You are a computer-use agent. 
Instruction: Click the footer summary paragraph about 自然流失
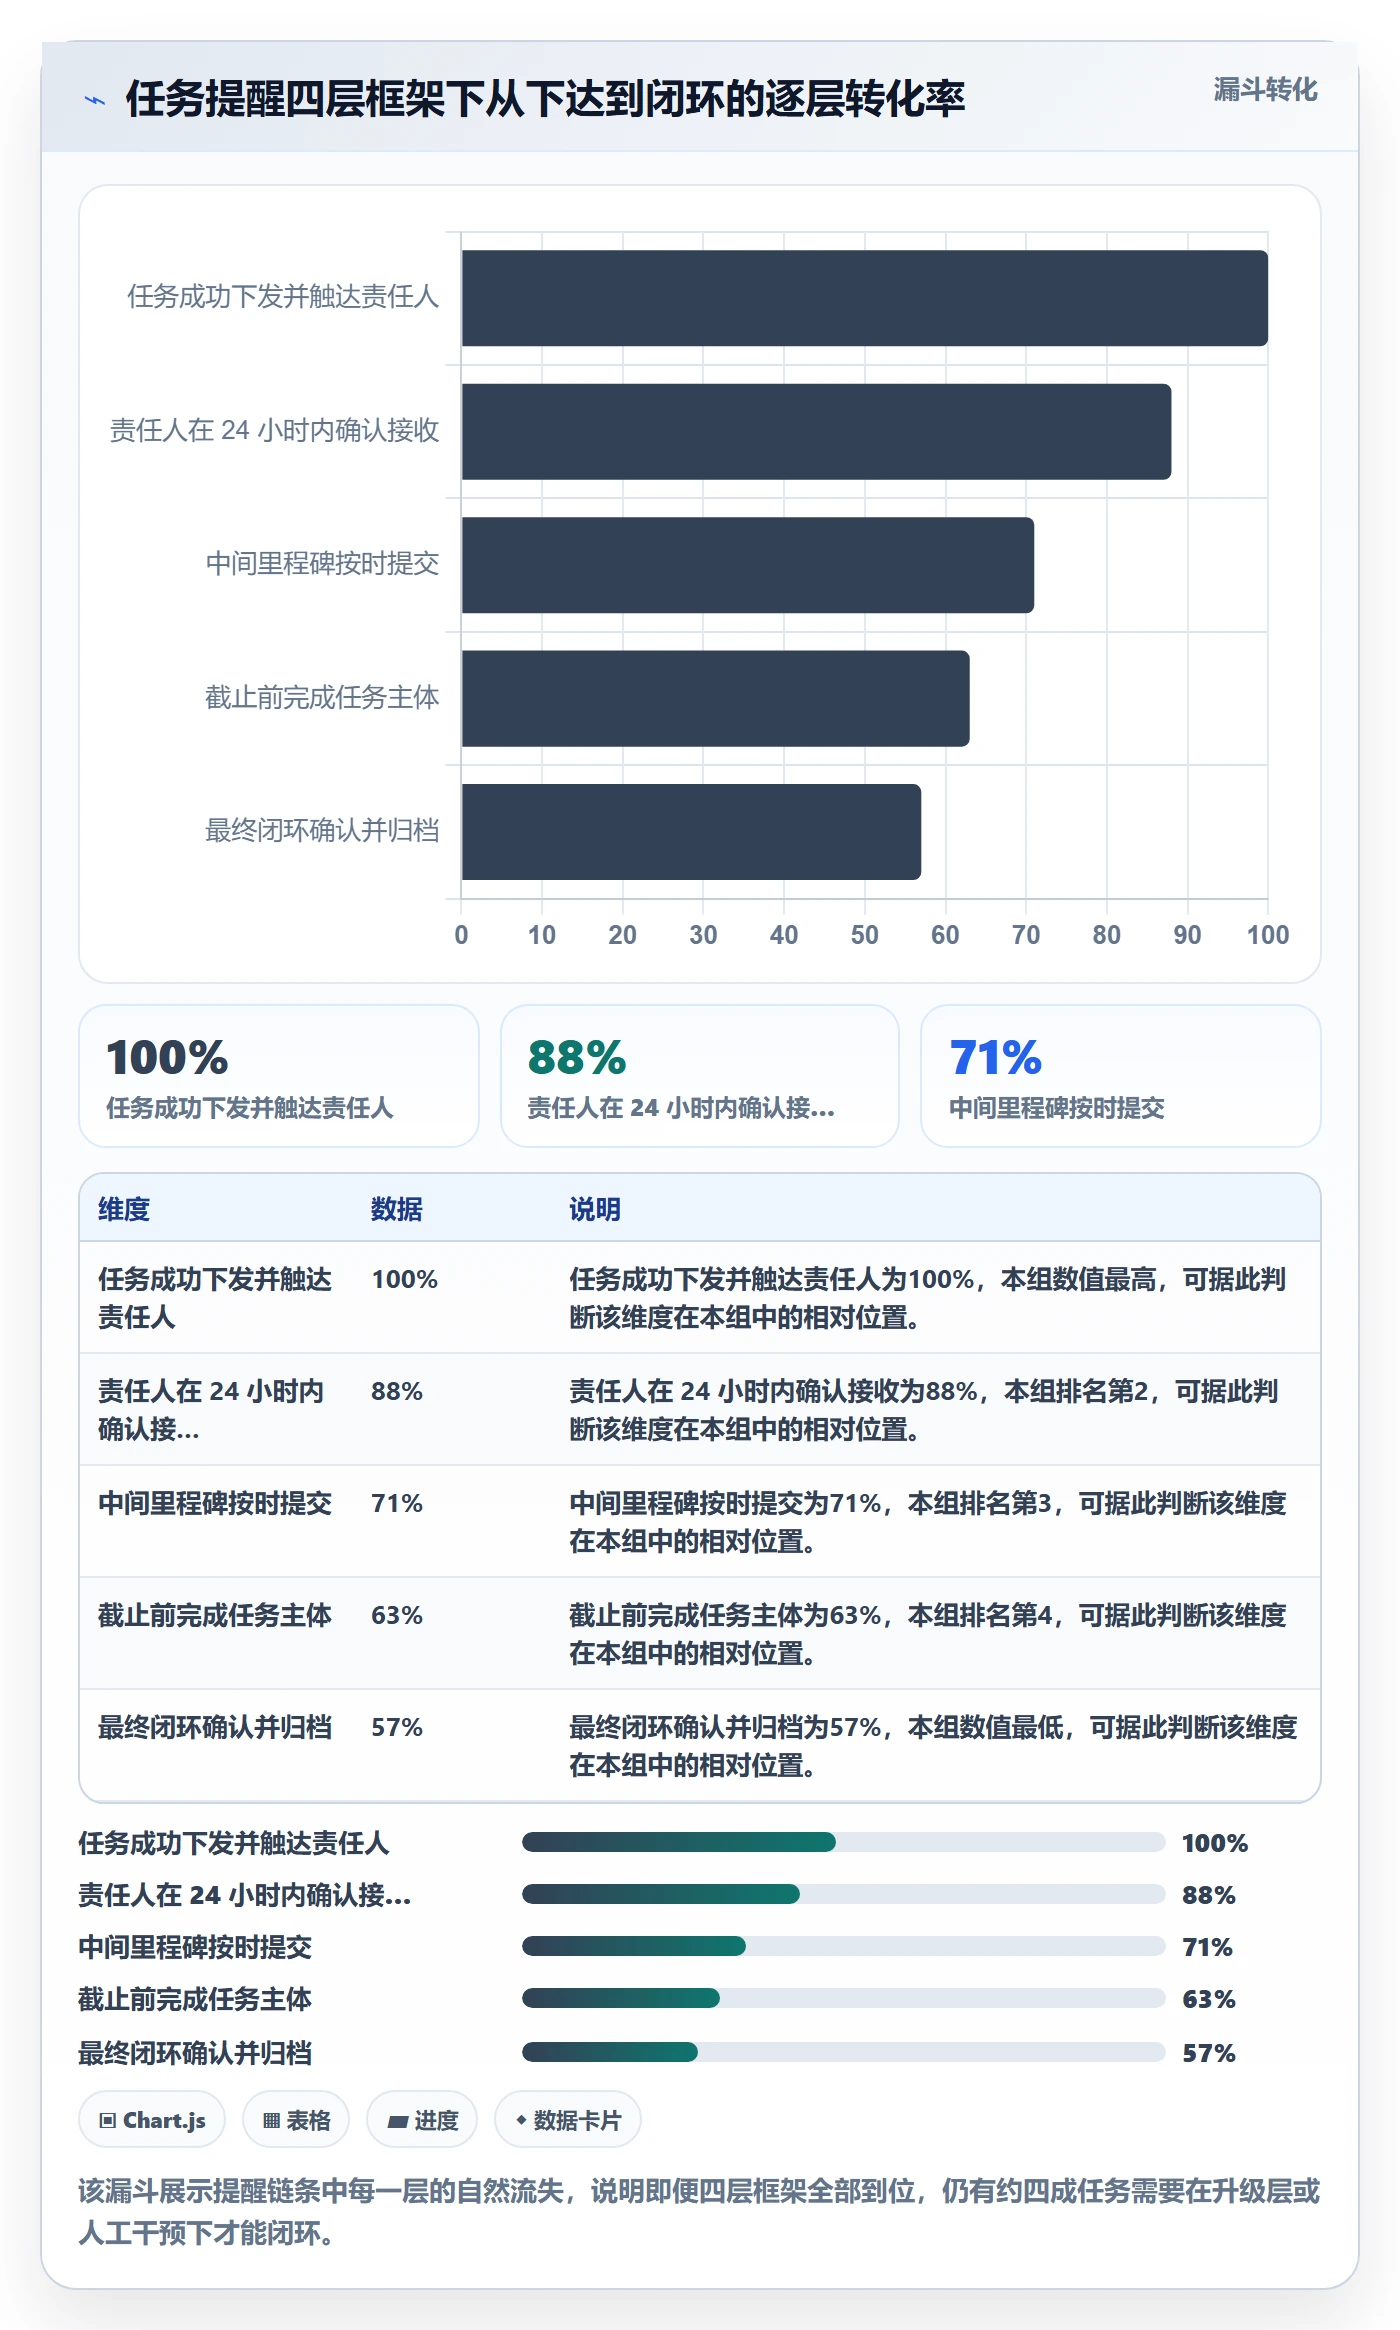pyautogui.click(x=699, y=2211)
